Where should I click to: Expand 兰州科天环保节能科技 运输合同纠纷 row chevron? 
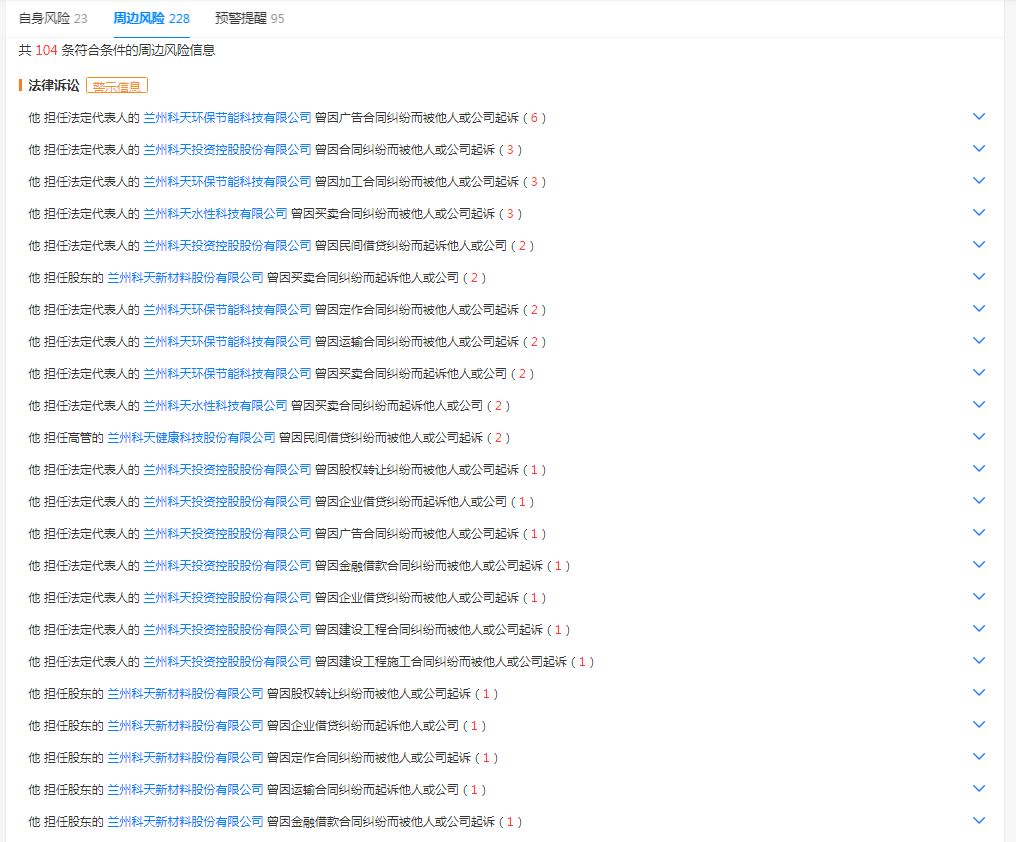point(979,340)
